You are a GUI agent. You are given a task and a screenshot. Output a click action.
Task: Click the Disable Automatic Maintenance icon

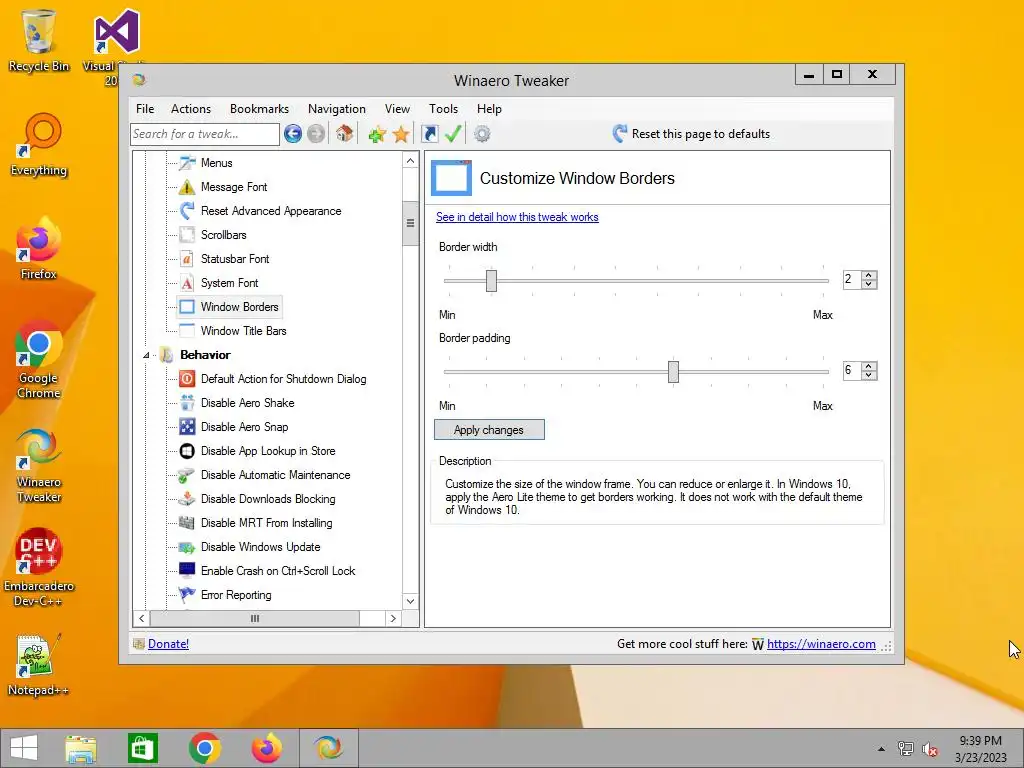tap(187, 475)
